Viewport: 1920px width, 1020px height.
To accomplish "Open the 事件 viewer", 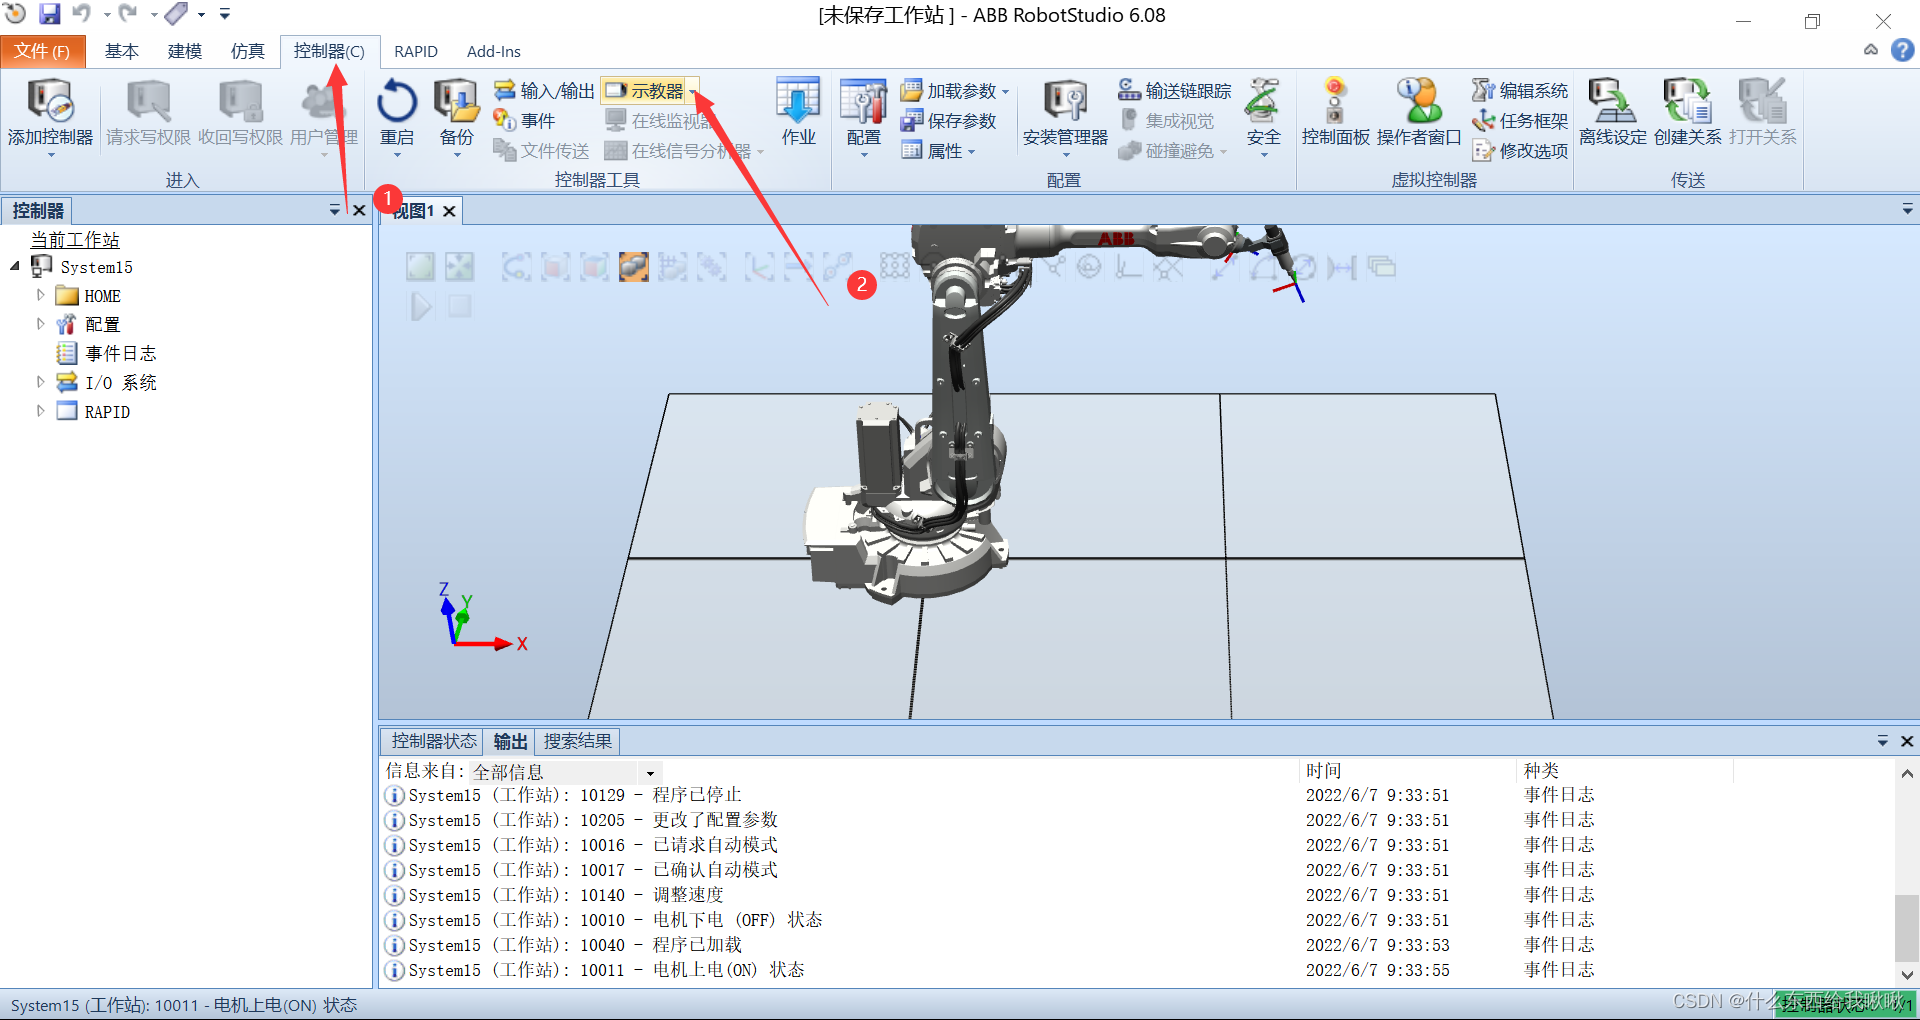I will coord(525,121).
